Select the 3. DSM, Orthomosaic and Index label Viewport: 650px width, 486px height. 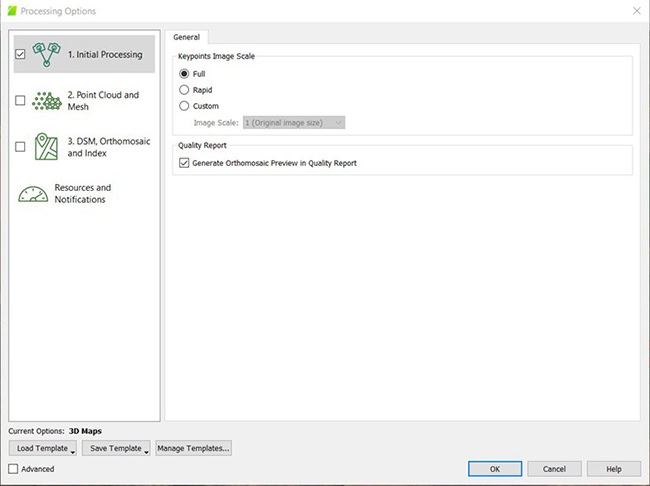[x=109, y=147]
